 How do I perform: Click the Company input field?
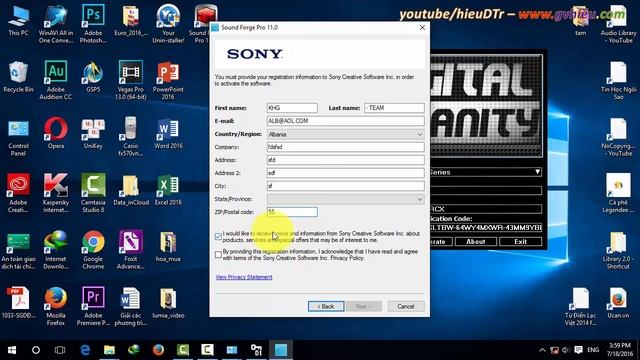[345, 147]
